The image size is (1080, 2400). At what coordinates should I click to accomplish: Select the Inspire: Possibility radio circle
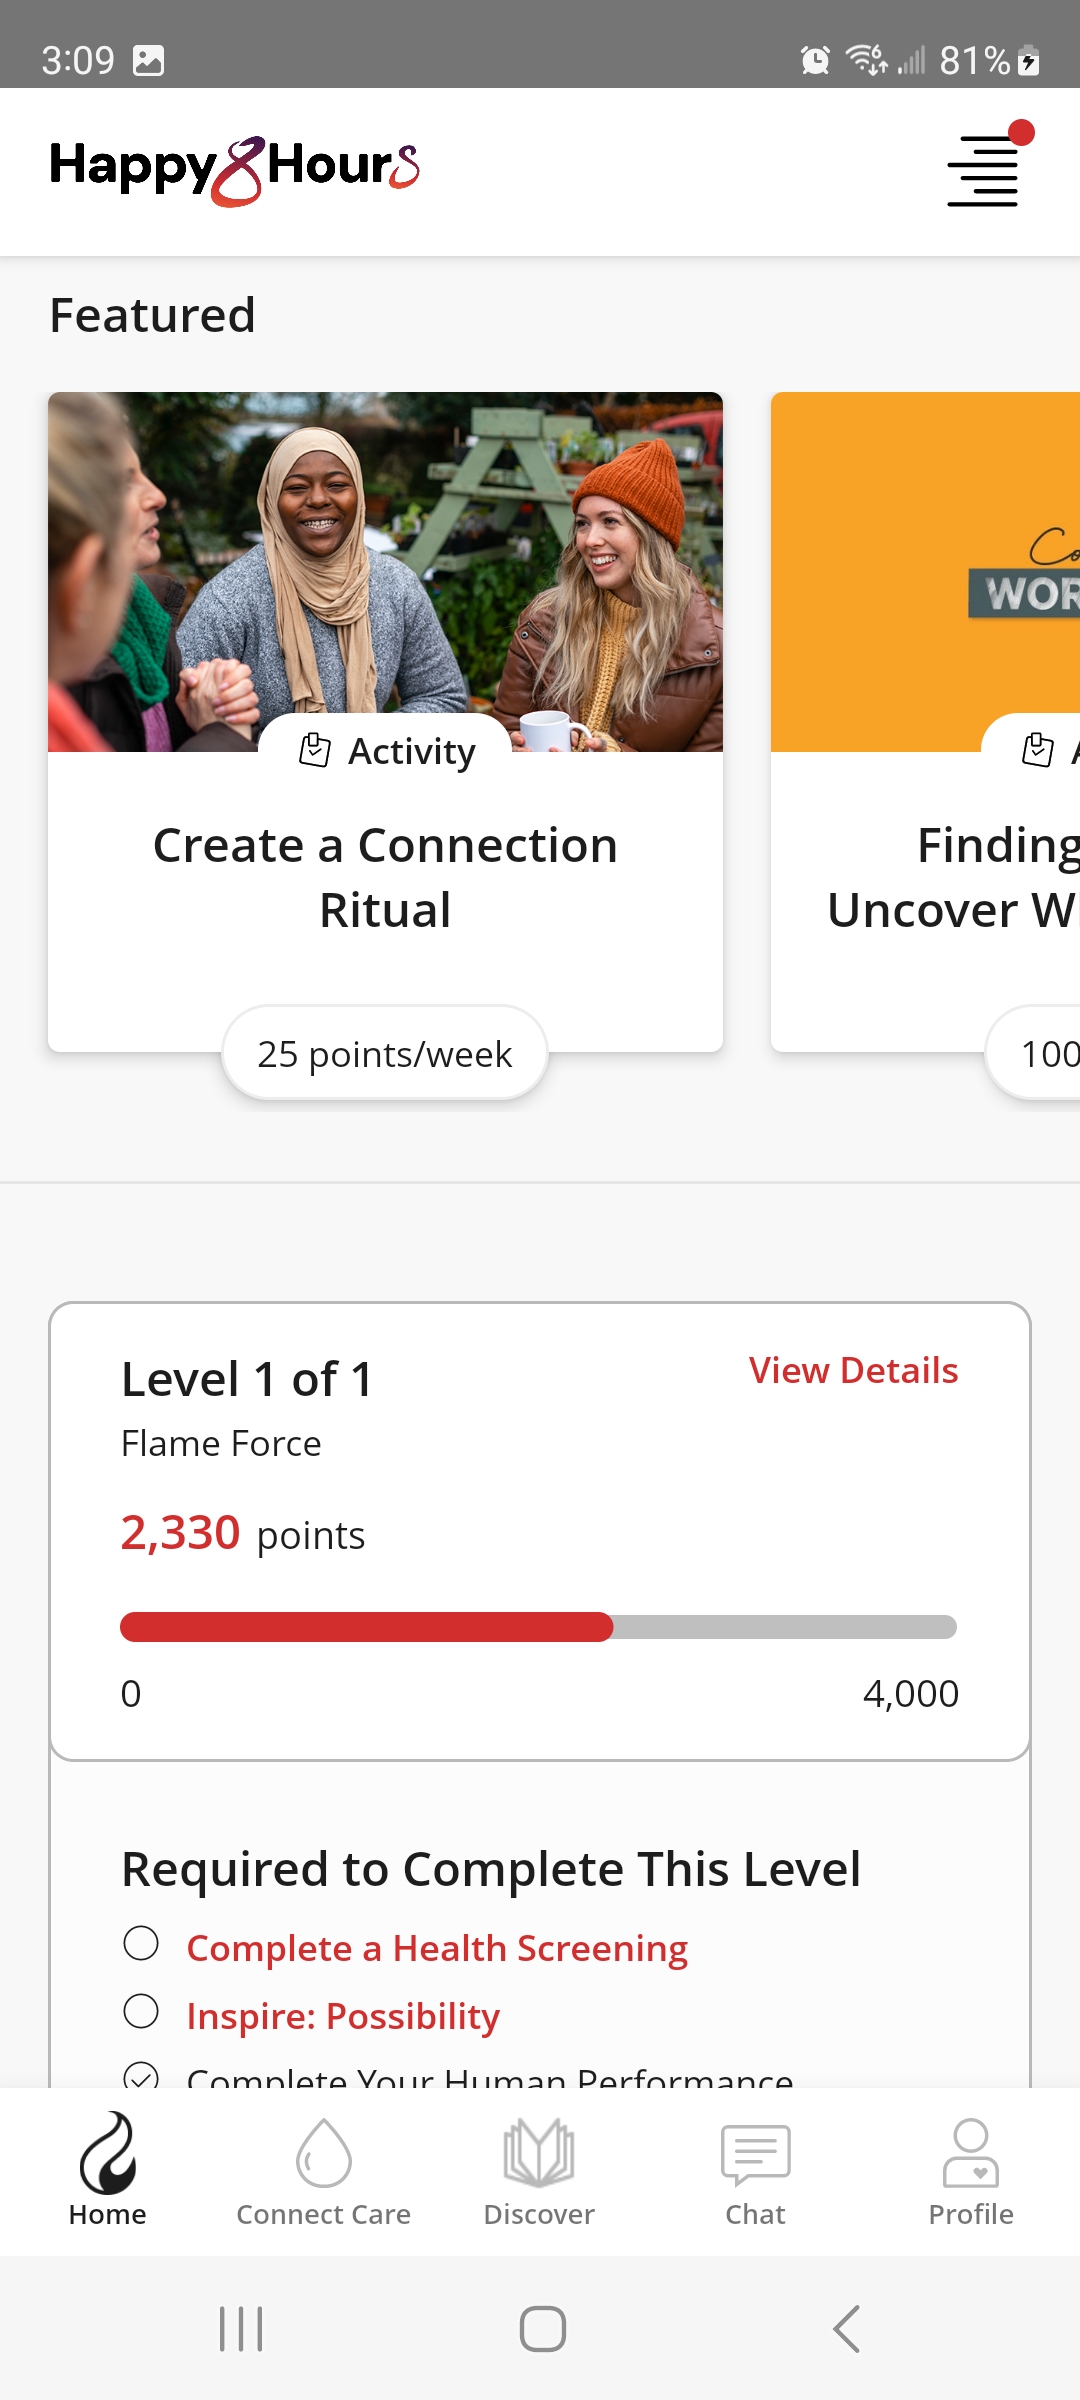coord(141,2011)
